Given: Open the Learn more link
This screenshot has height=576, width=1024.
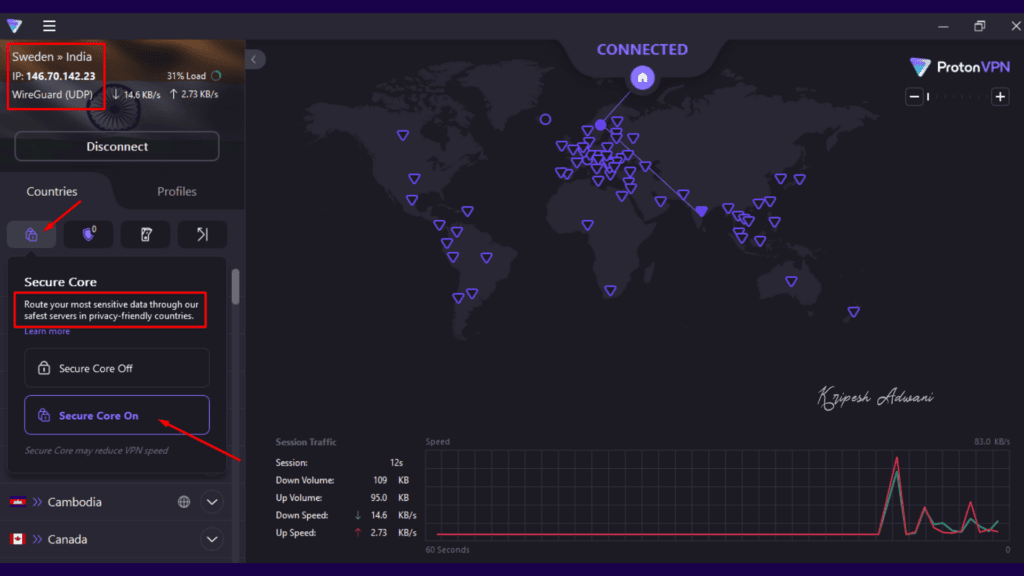Looking at the screenshot, I should click(x=46, y=330).
